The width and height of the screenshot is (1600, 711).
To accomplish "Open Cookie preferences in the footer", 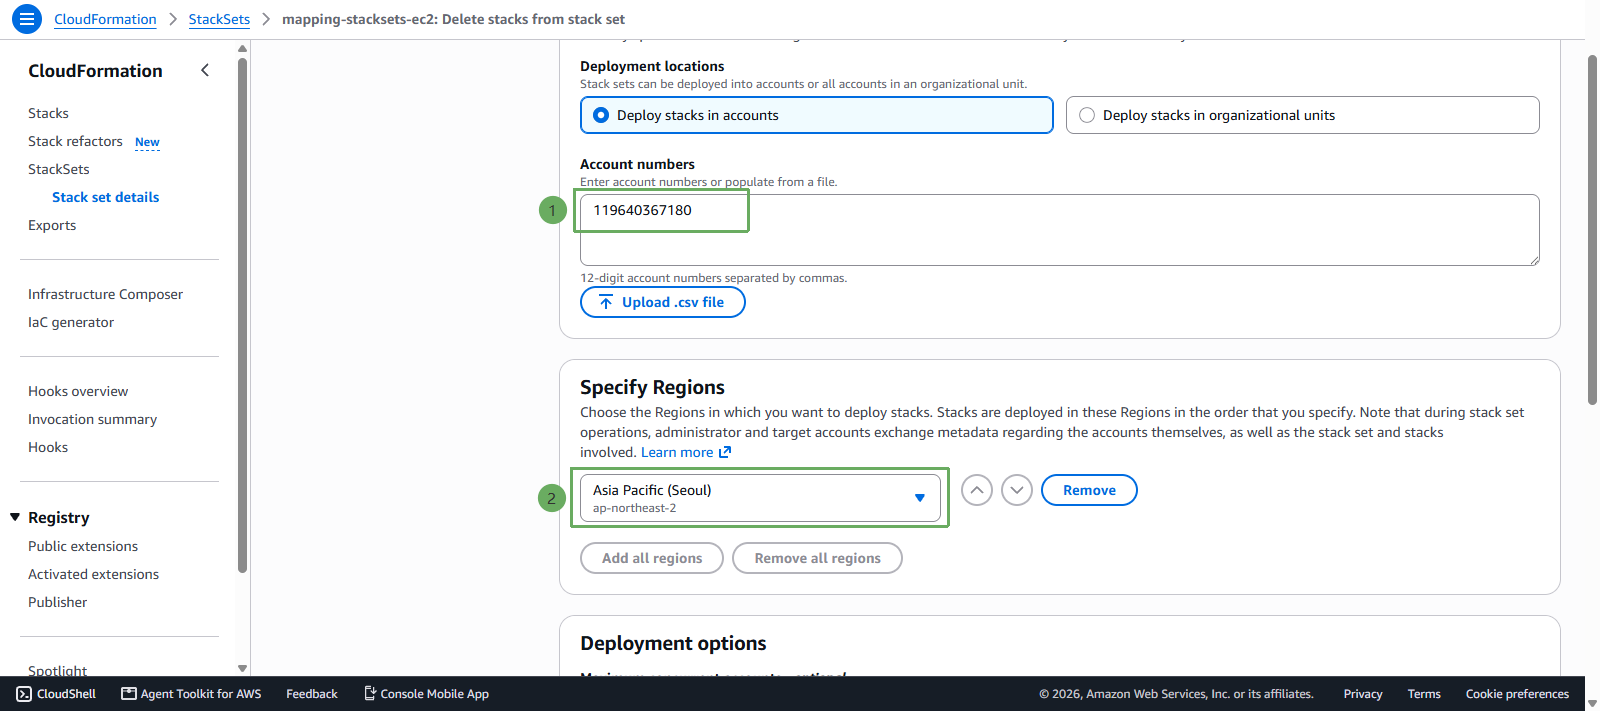I will [1517, 694].
